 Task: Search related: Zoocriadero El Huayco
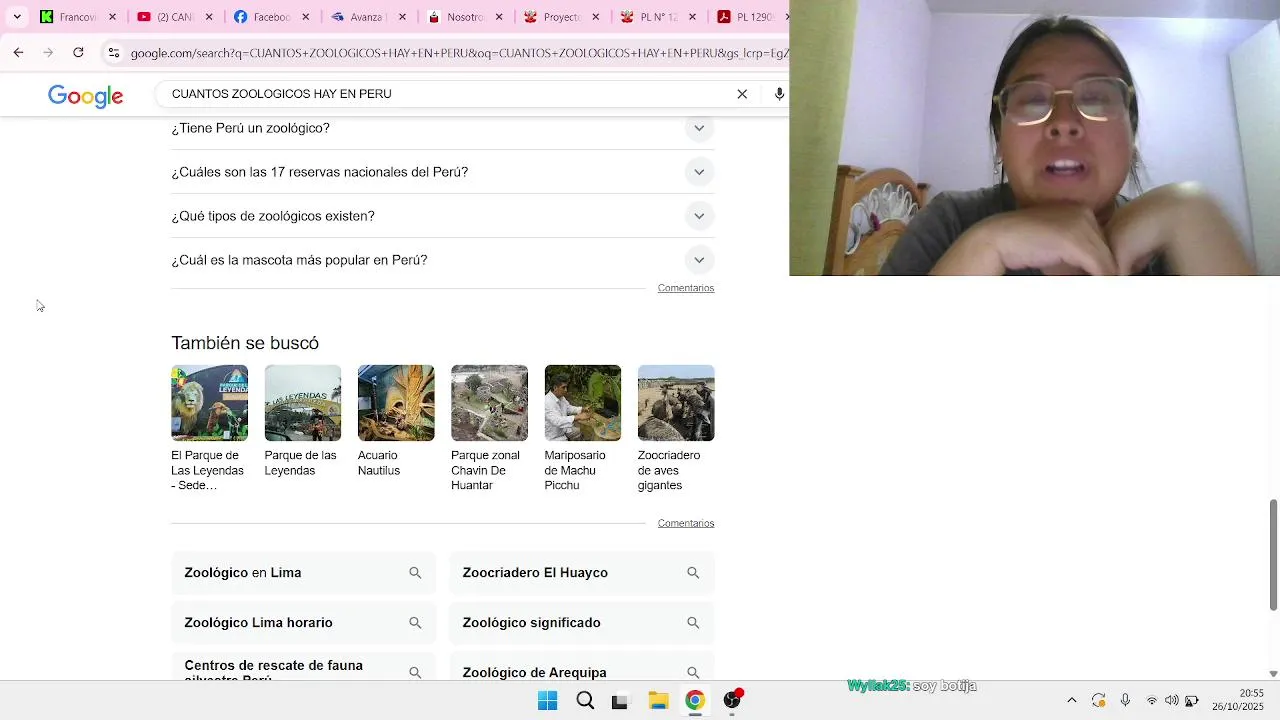tap(582, 573)
